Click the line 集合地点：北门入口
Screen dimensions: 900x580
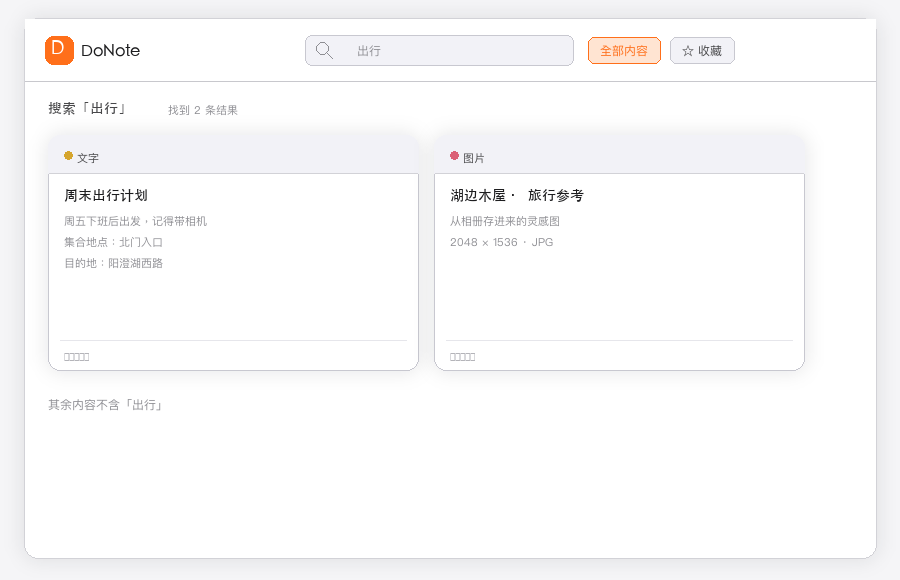(x=114, y=242)
